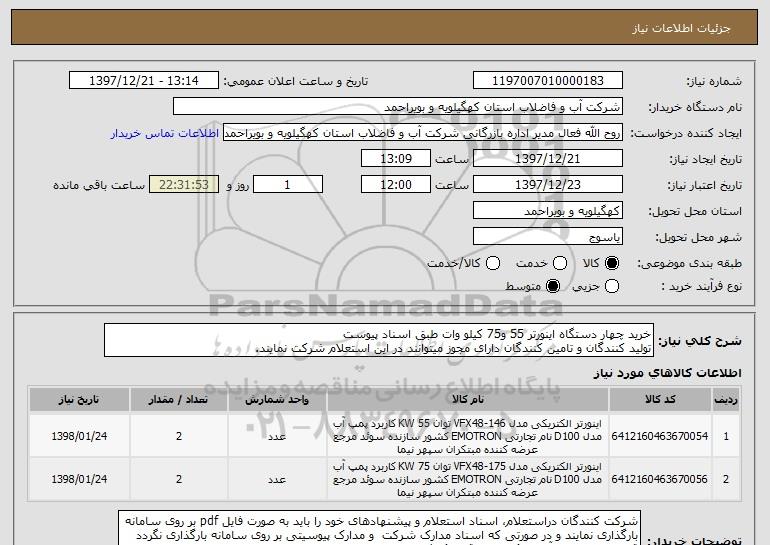Click remaining days field showing 1
The width and height of the screenshot is (770, 545).
(288, 185)
